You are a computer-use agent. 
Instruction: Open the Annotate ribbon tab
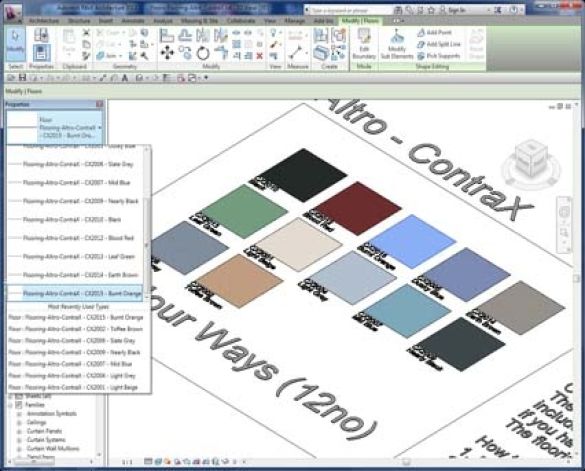133,21
